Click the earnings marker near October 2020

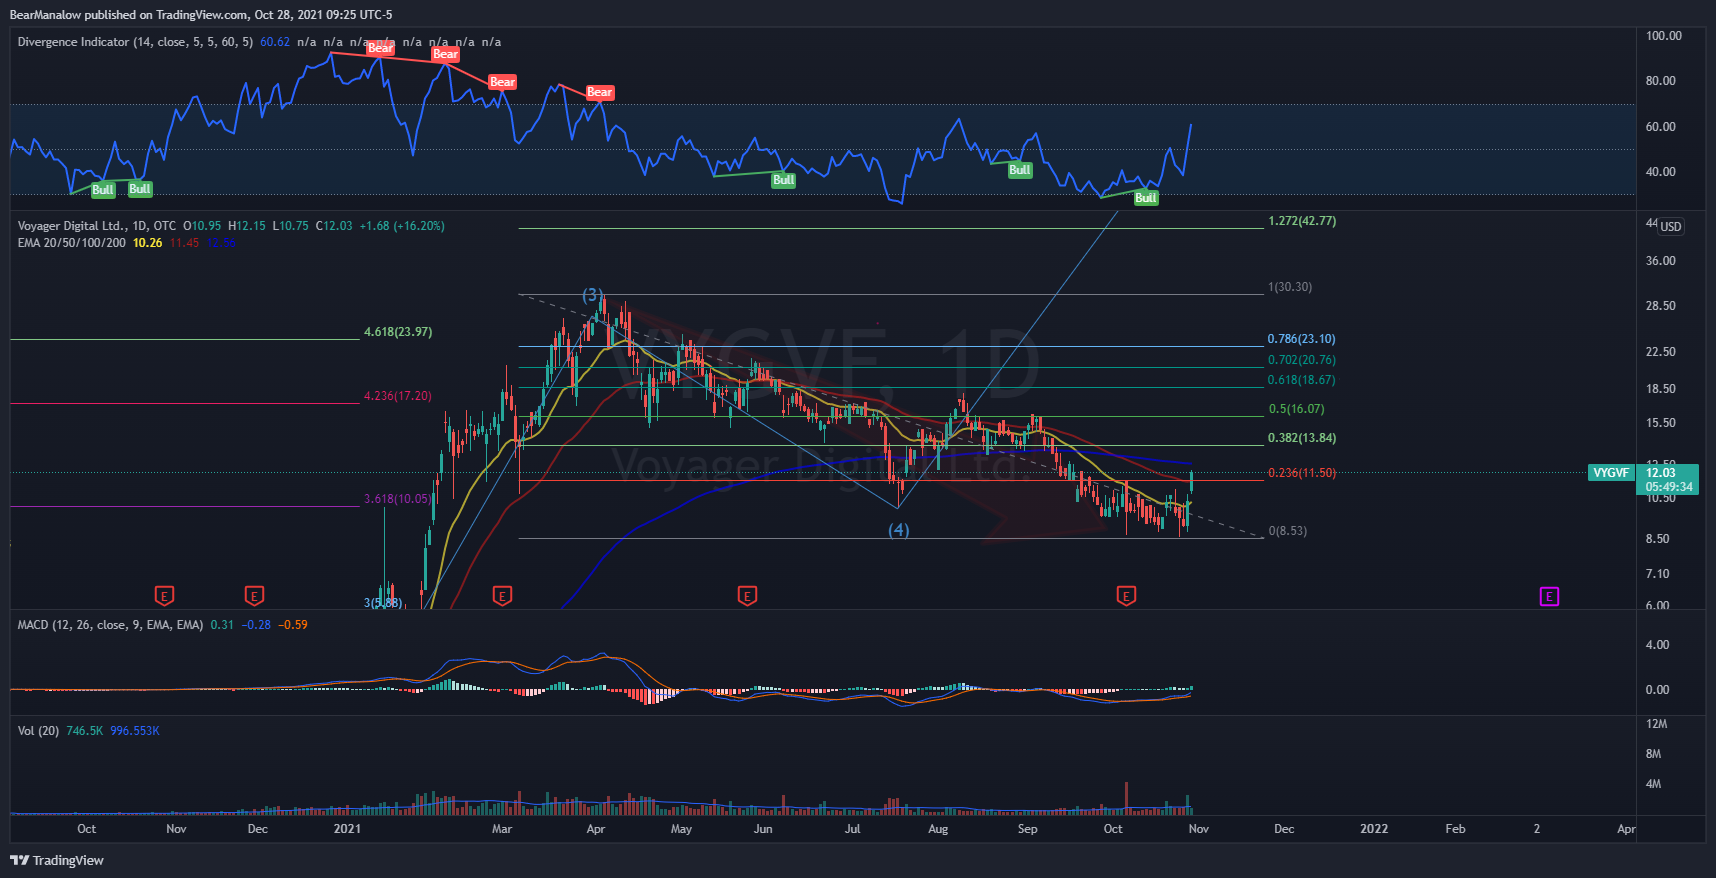tap(165, 596)
